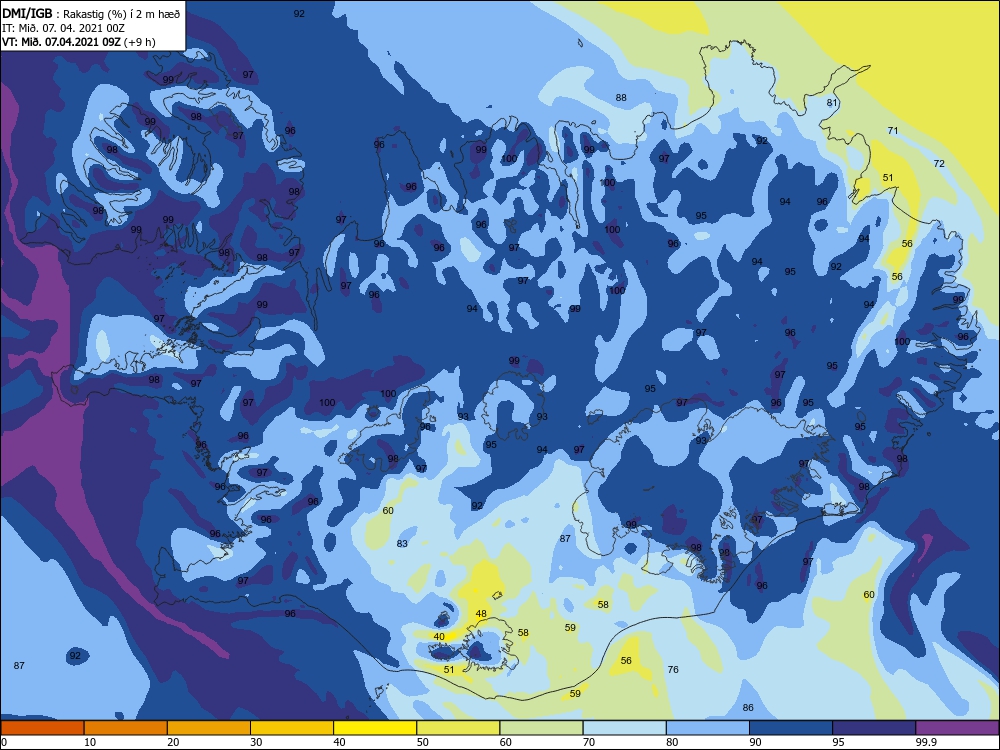Click the title text 'DMI/IGB : Rakastig (%) í 2 m hæð'

coord(91,13)
